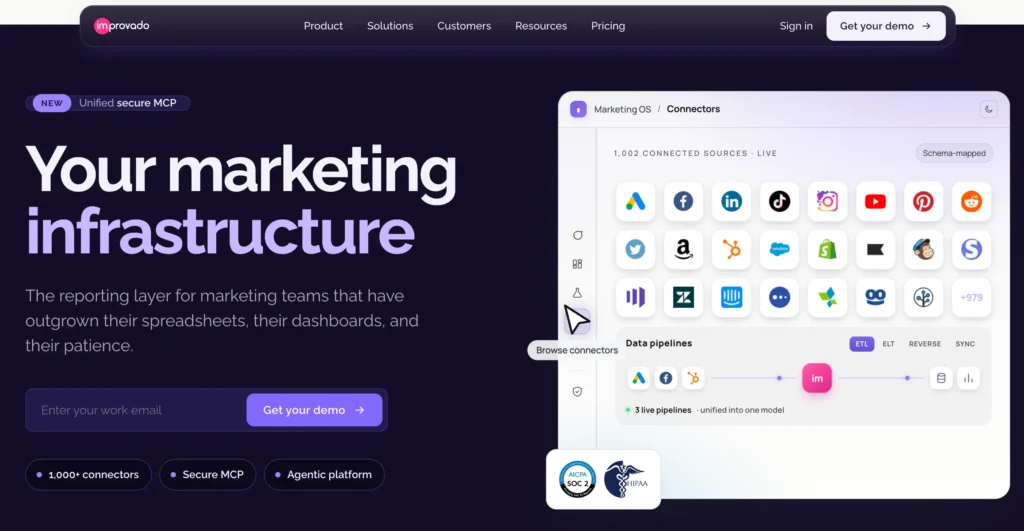Screen dimensions: 1024x531
Task: Open the Twitter bird connector tile
Action: (635, 249)
